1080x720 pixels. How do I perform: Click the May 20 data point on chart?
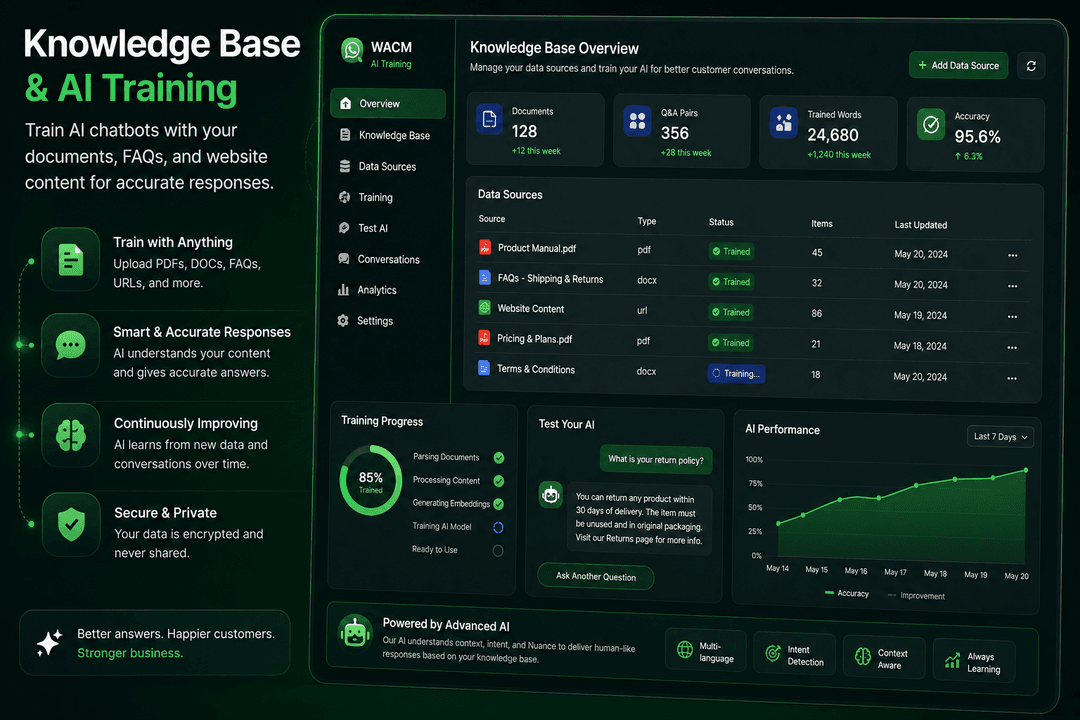pos(1026,470)
